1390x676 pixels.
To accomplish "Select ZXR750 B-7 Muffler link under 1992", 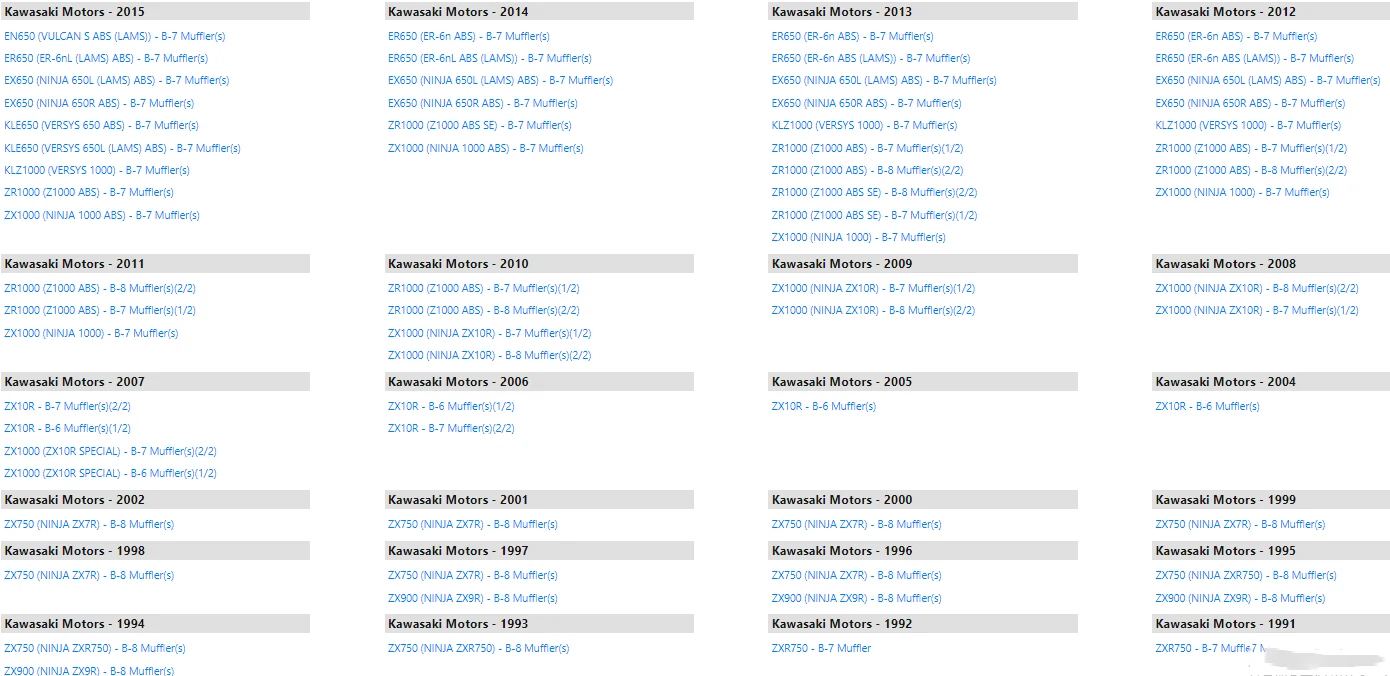I will [x=821, y=648].
